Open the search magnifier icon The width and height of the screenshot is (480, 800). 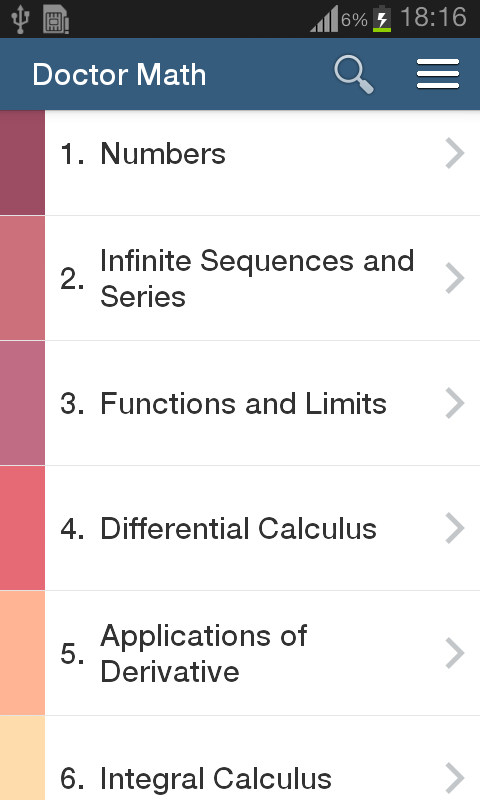(x=353, y=74)
